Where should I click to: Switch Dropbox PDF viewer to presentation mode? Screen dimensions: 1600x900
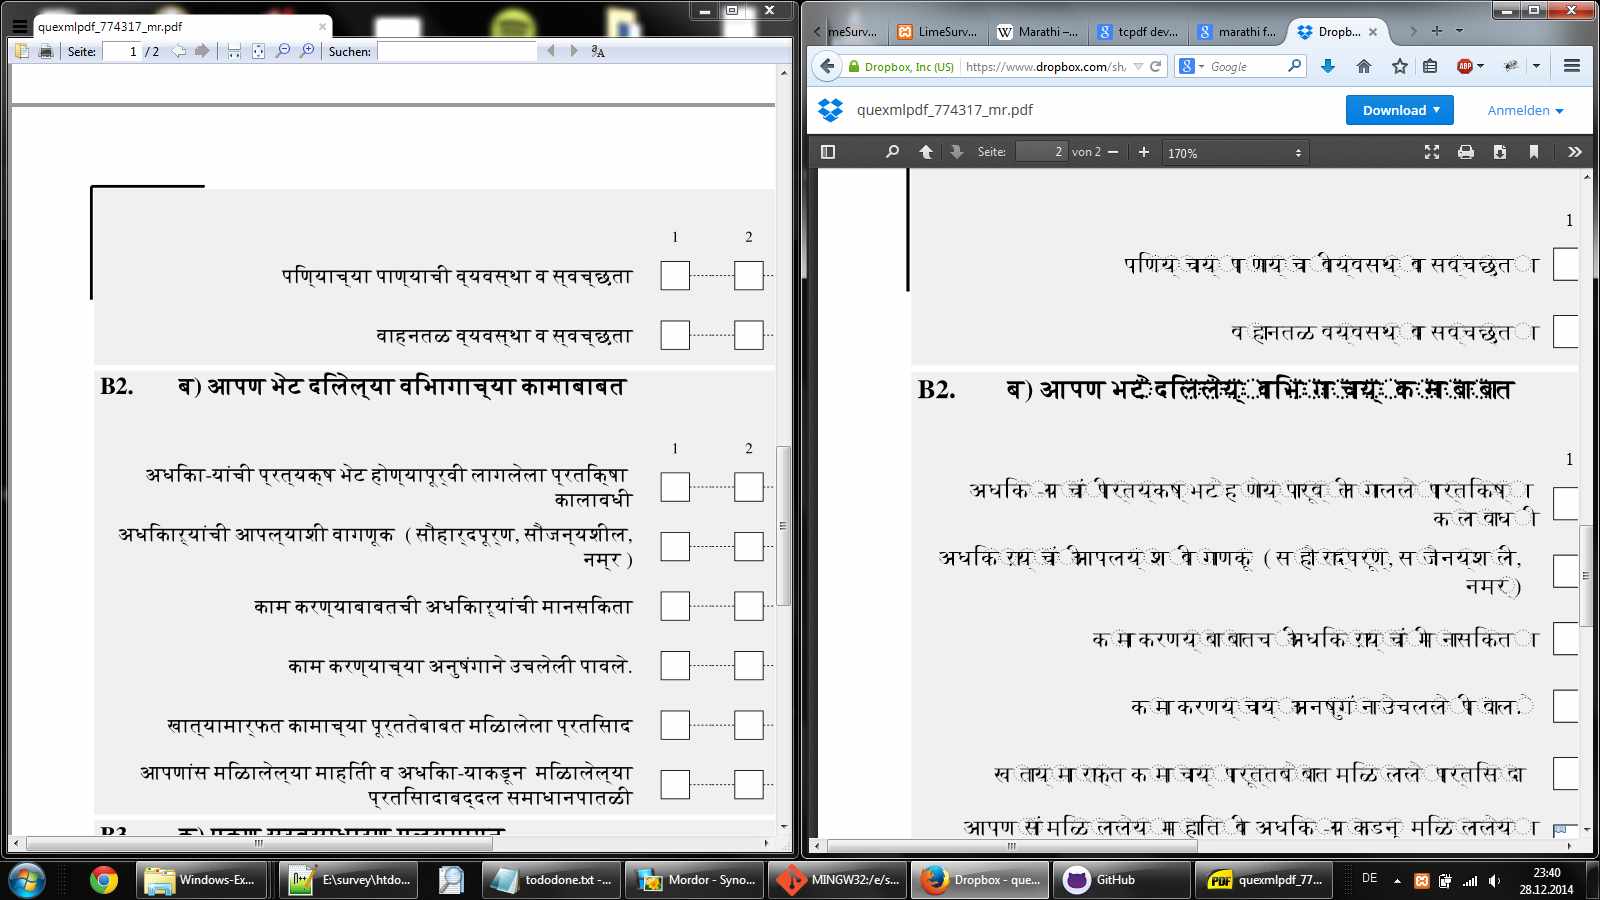tap(1432, 152)
